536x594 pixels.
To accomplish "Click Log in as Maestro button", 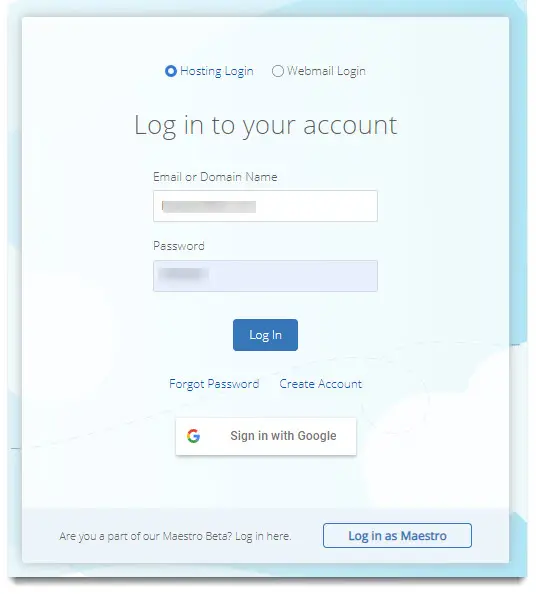I will 397,535.
